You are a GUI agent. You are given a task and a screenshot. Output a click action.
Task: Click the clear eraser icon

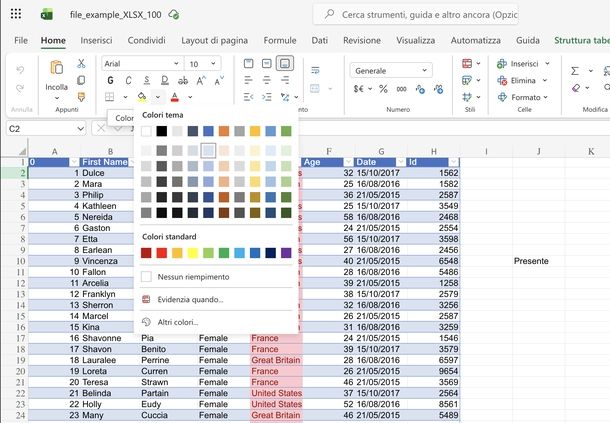576,88
